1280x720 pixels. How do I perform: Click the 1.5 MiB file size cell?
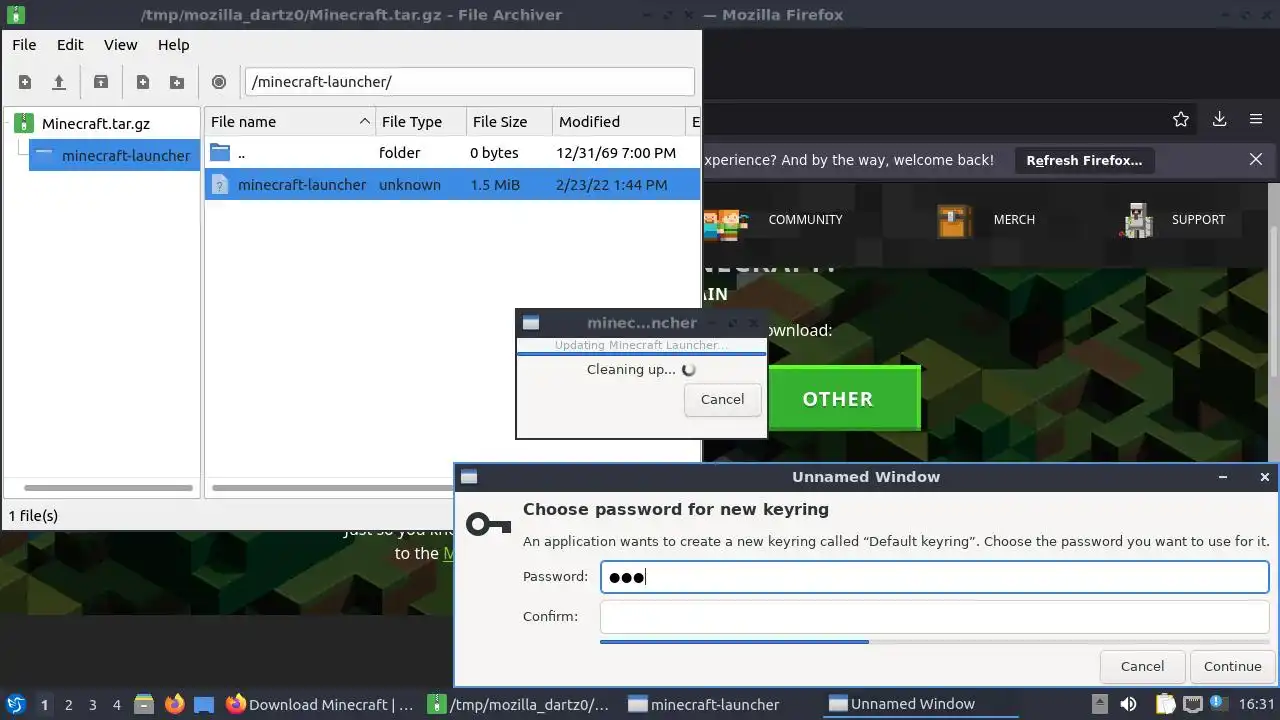point(495,185)
